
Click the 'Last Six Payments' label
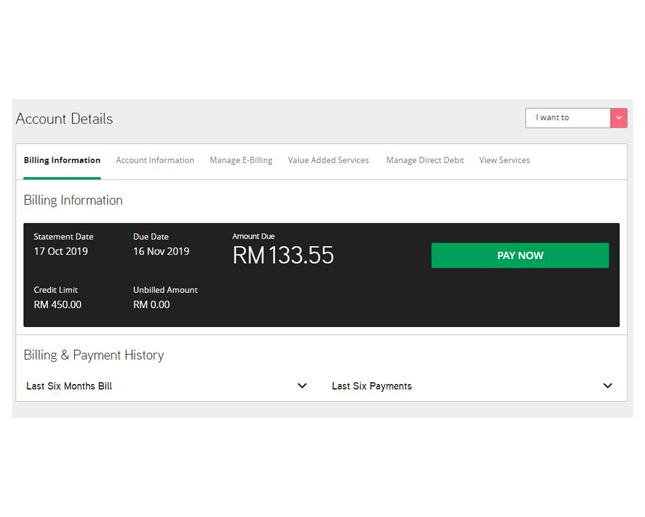coord(372,386)
